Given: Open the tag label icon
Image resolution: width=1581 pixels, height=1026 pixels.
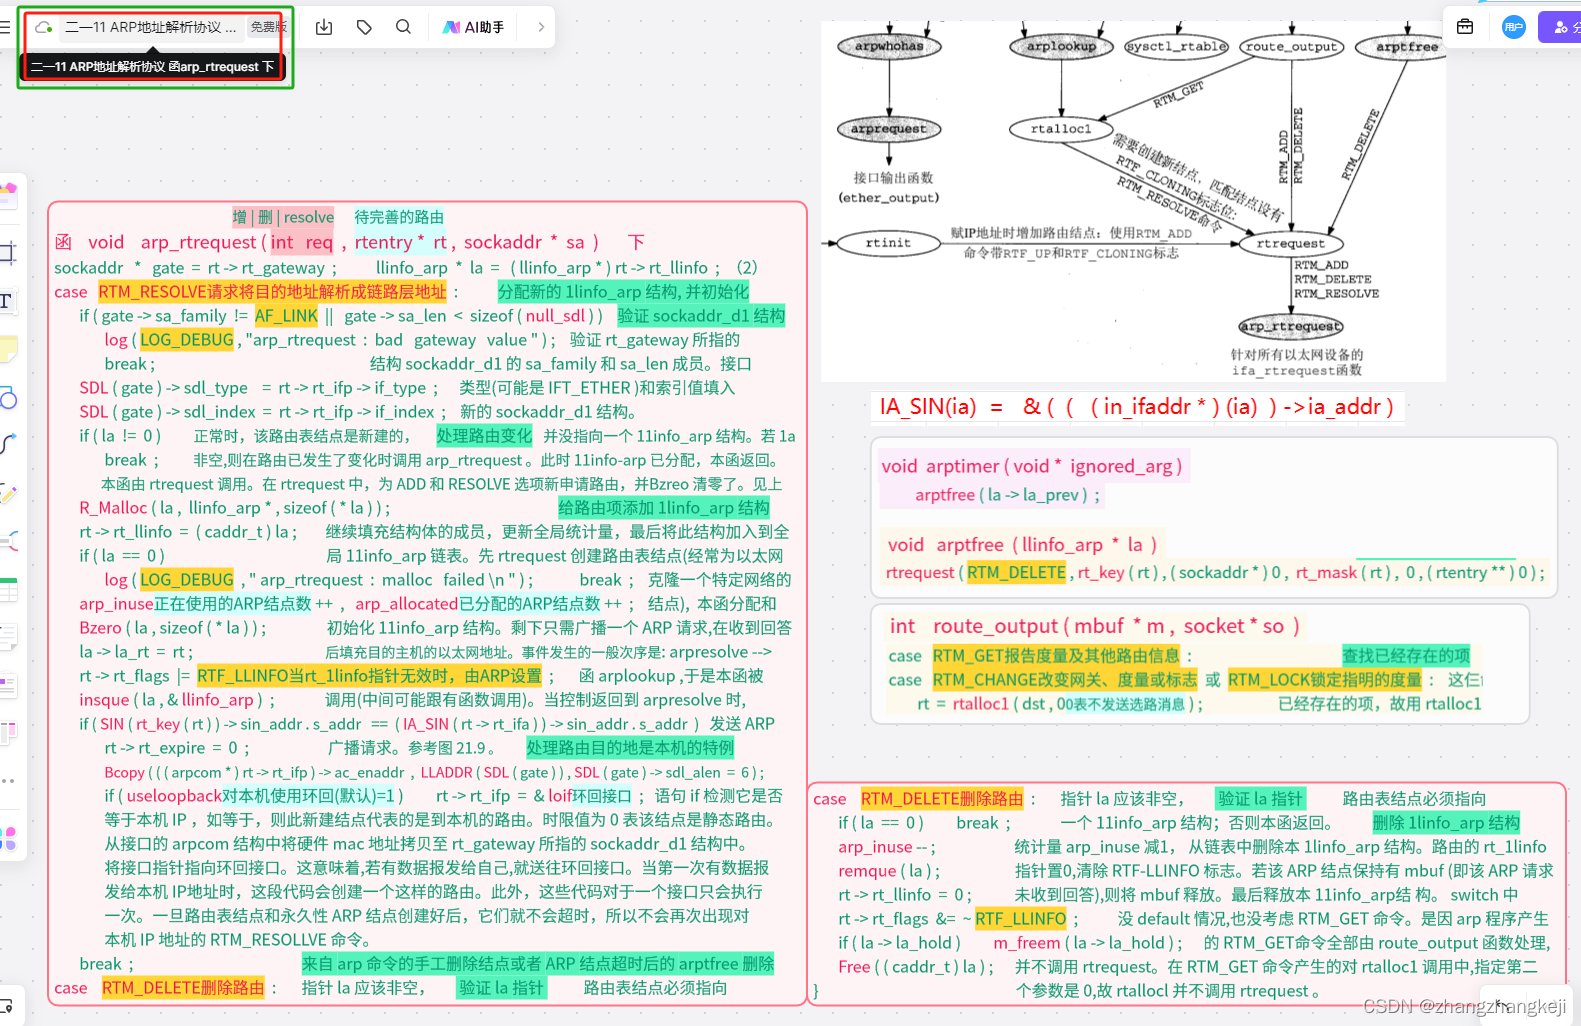Looking at the screenshot, I should coord(364,27).
